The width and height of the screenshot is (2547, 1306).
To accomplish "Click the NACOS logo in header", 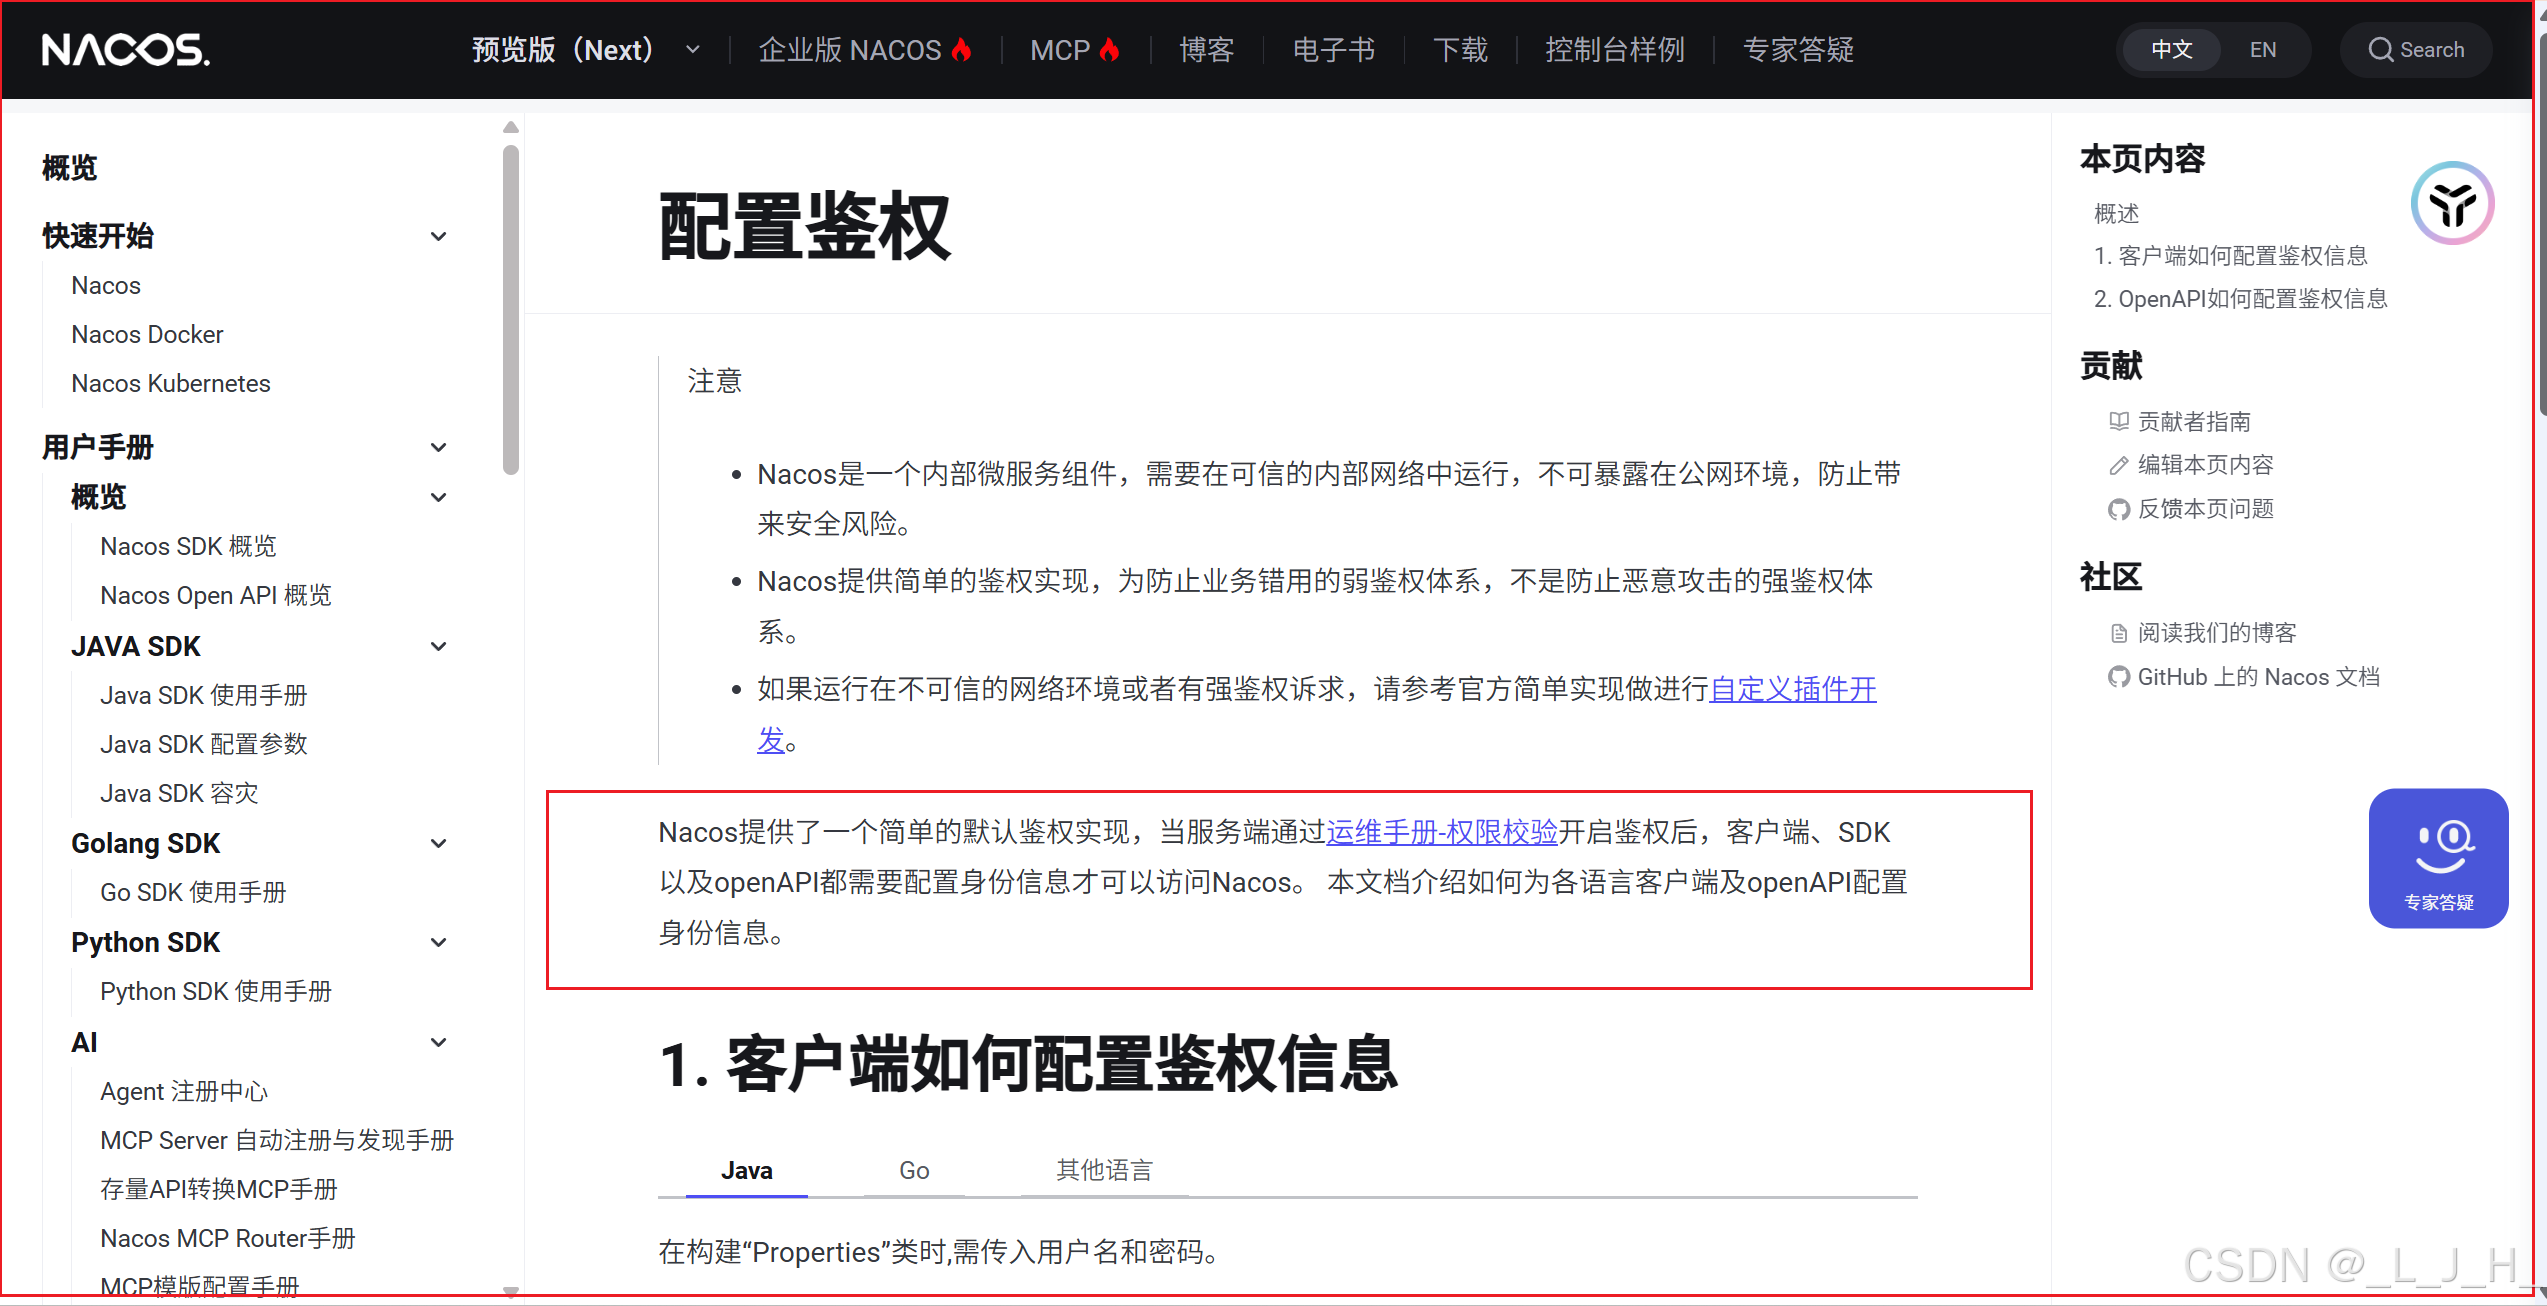I will pos(125,49).
